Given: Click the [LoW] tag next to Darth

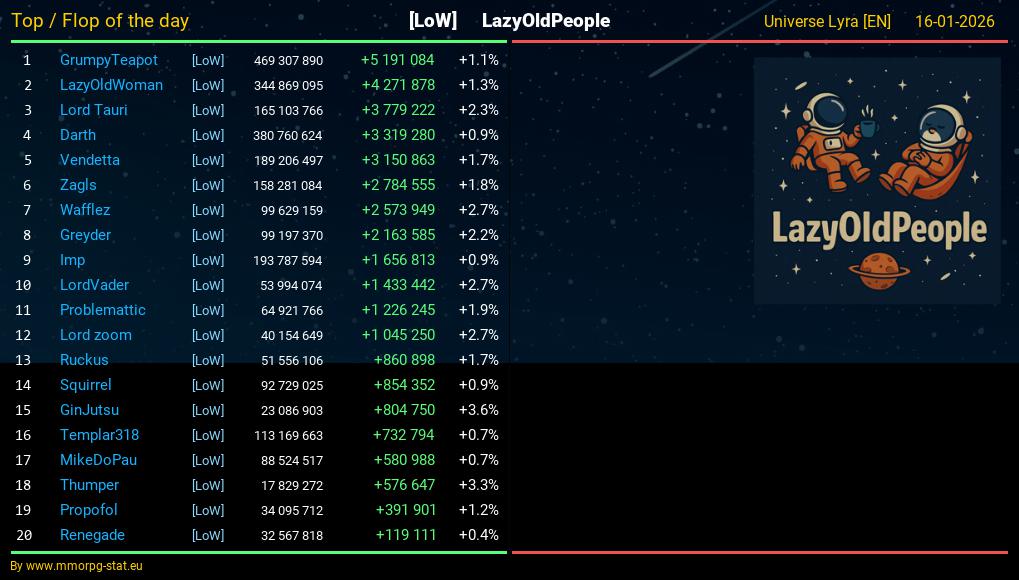Looking at the screenshot, I should pyautogui.click(x=208, y=135).
